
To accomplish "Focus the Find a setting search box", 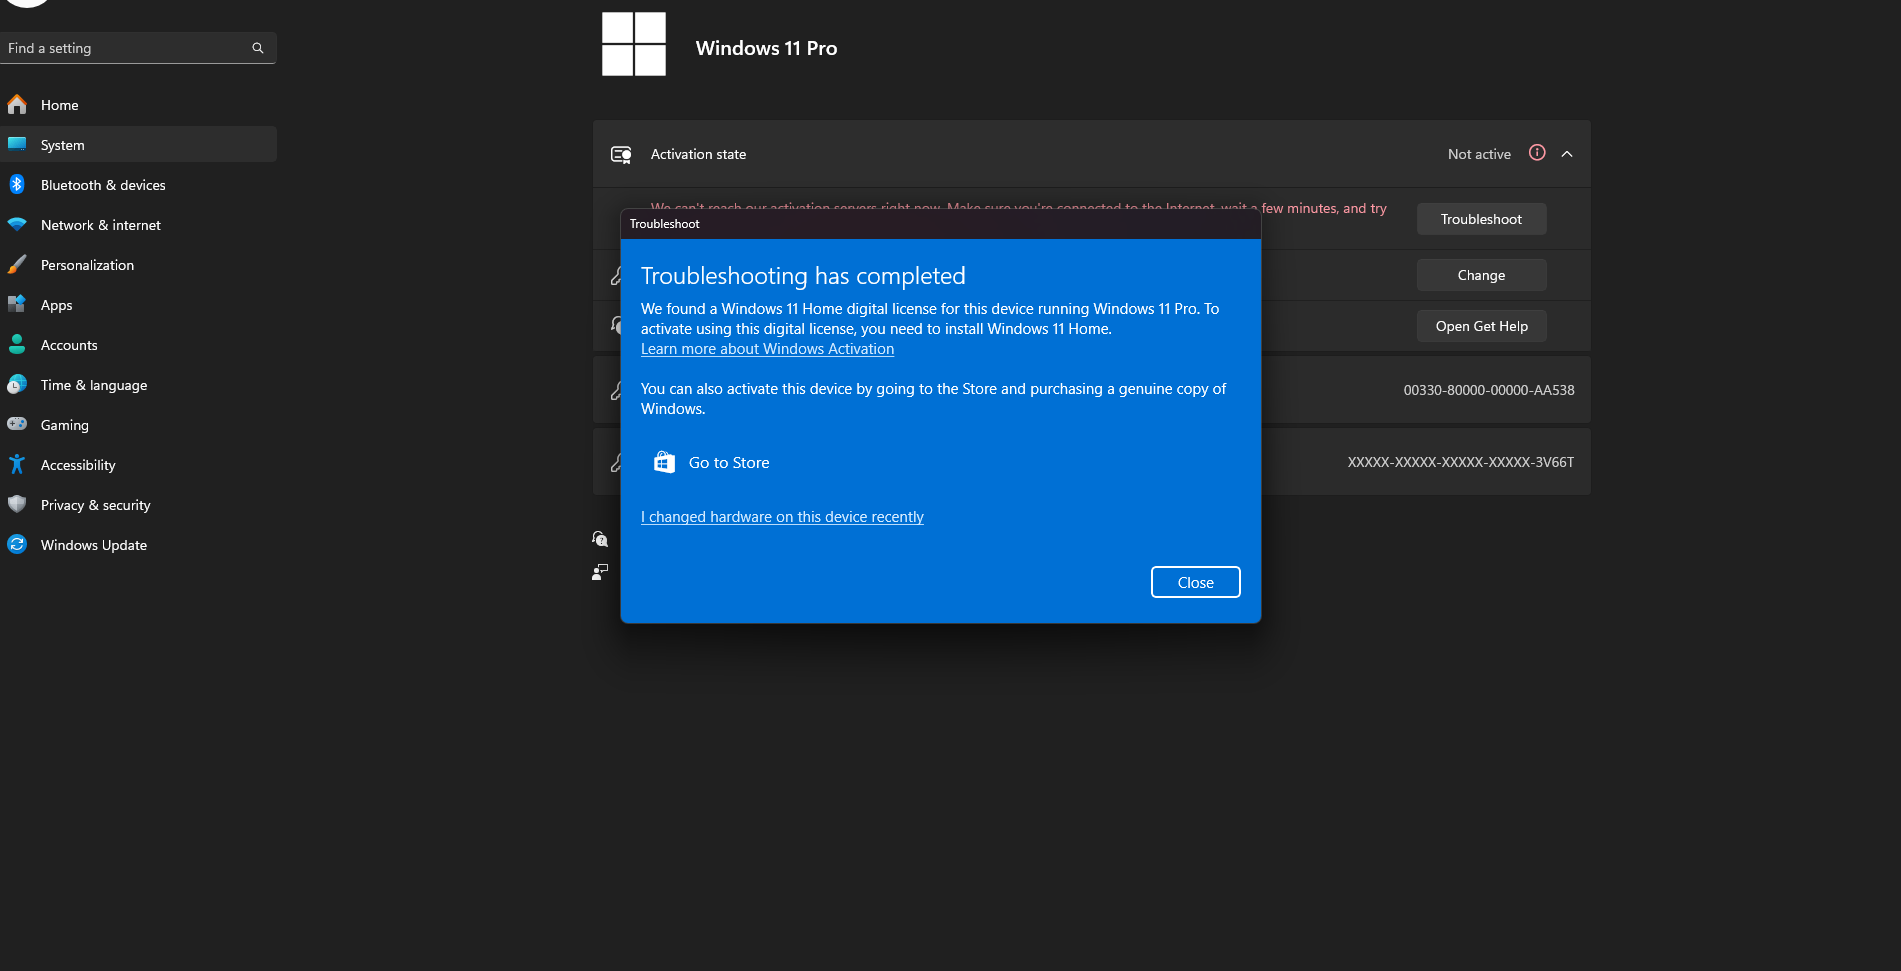I will [x=138, y=48].
